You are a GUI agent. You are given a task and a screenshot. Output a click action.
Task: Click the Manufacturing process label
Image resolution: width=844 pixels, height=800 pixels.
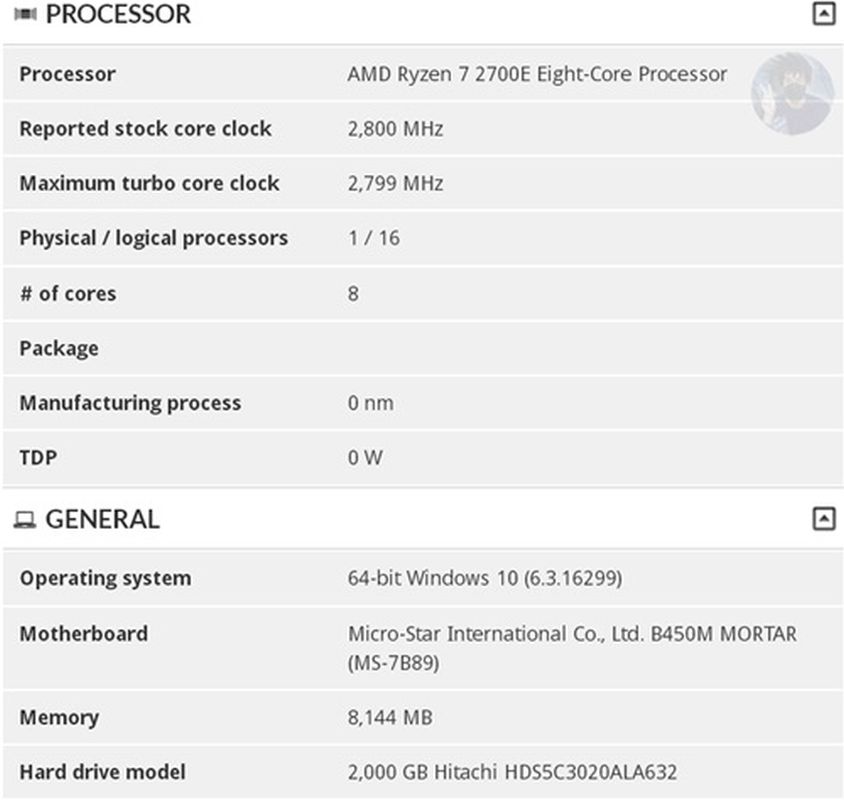[x=130, y=403]
